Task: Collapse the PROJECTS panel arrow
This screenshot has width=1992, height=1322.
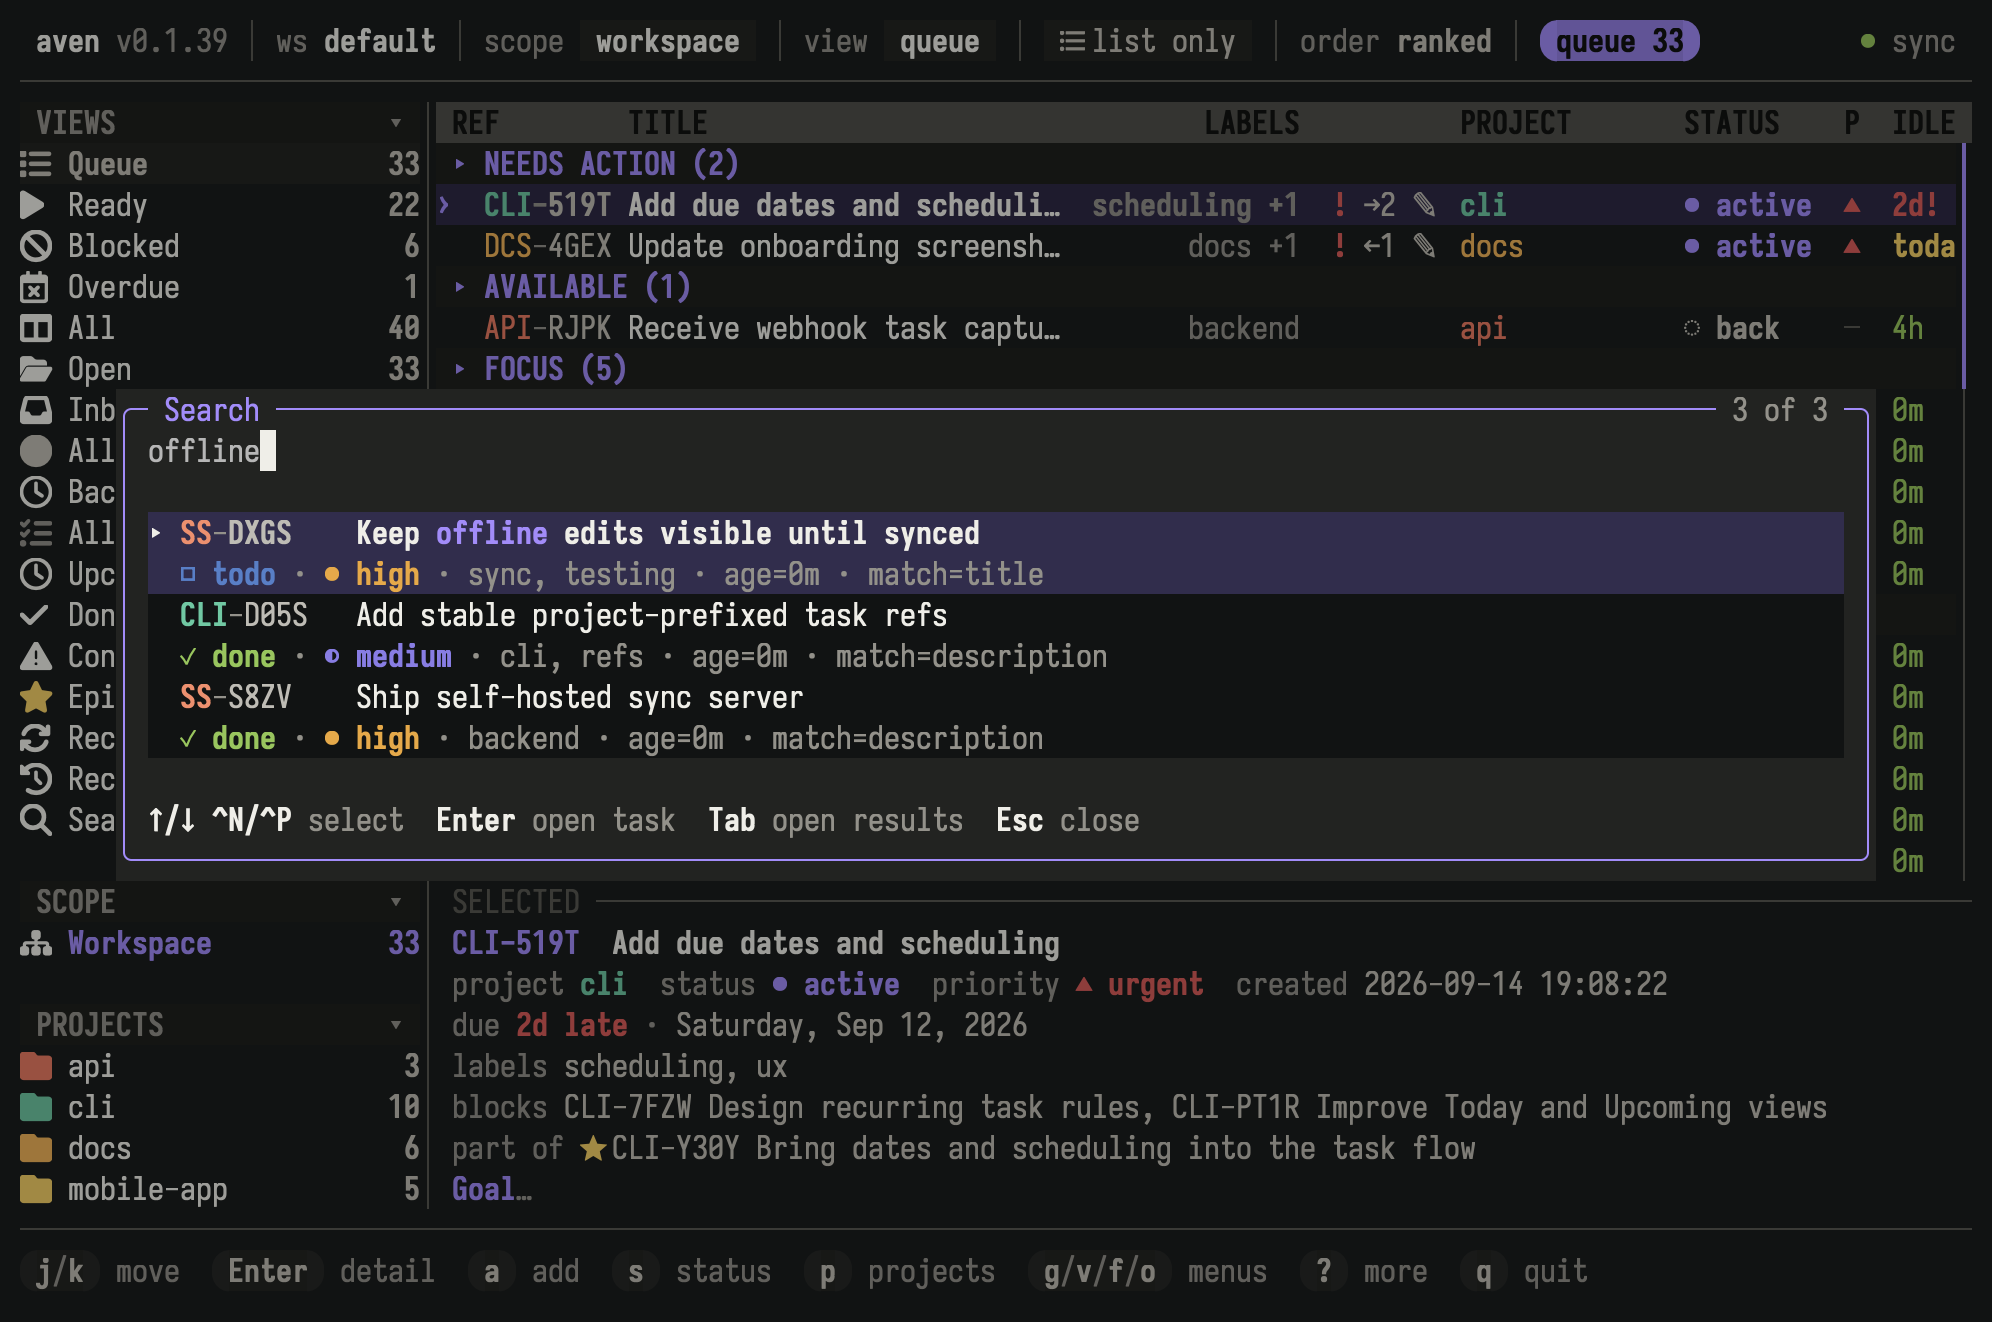Action: coord(396,1025)
